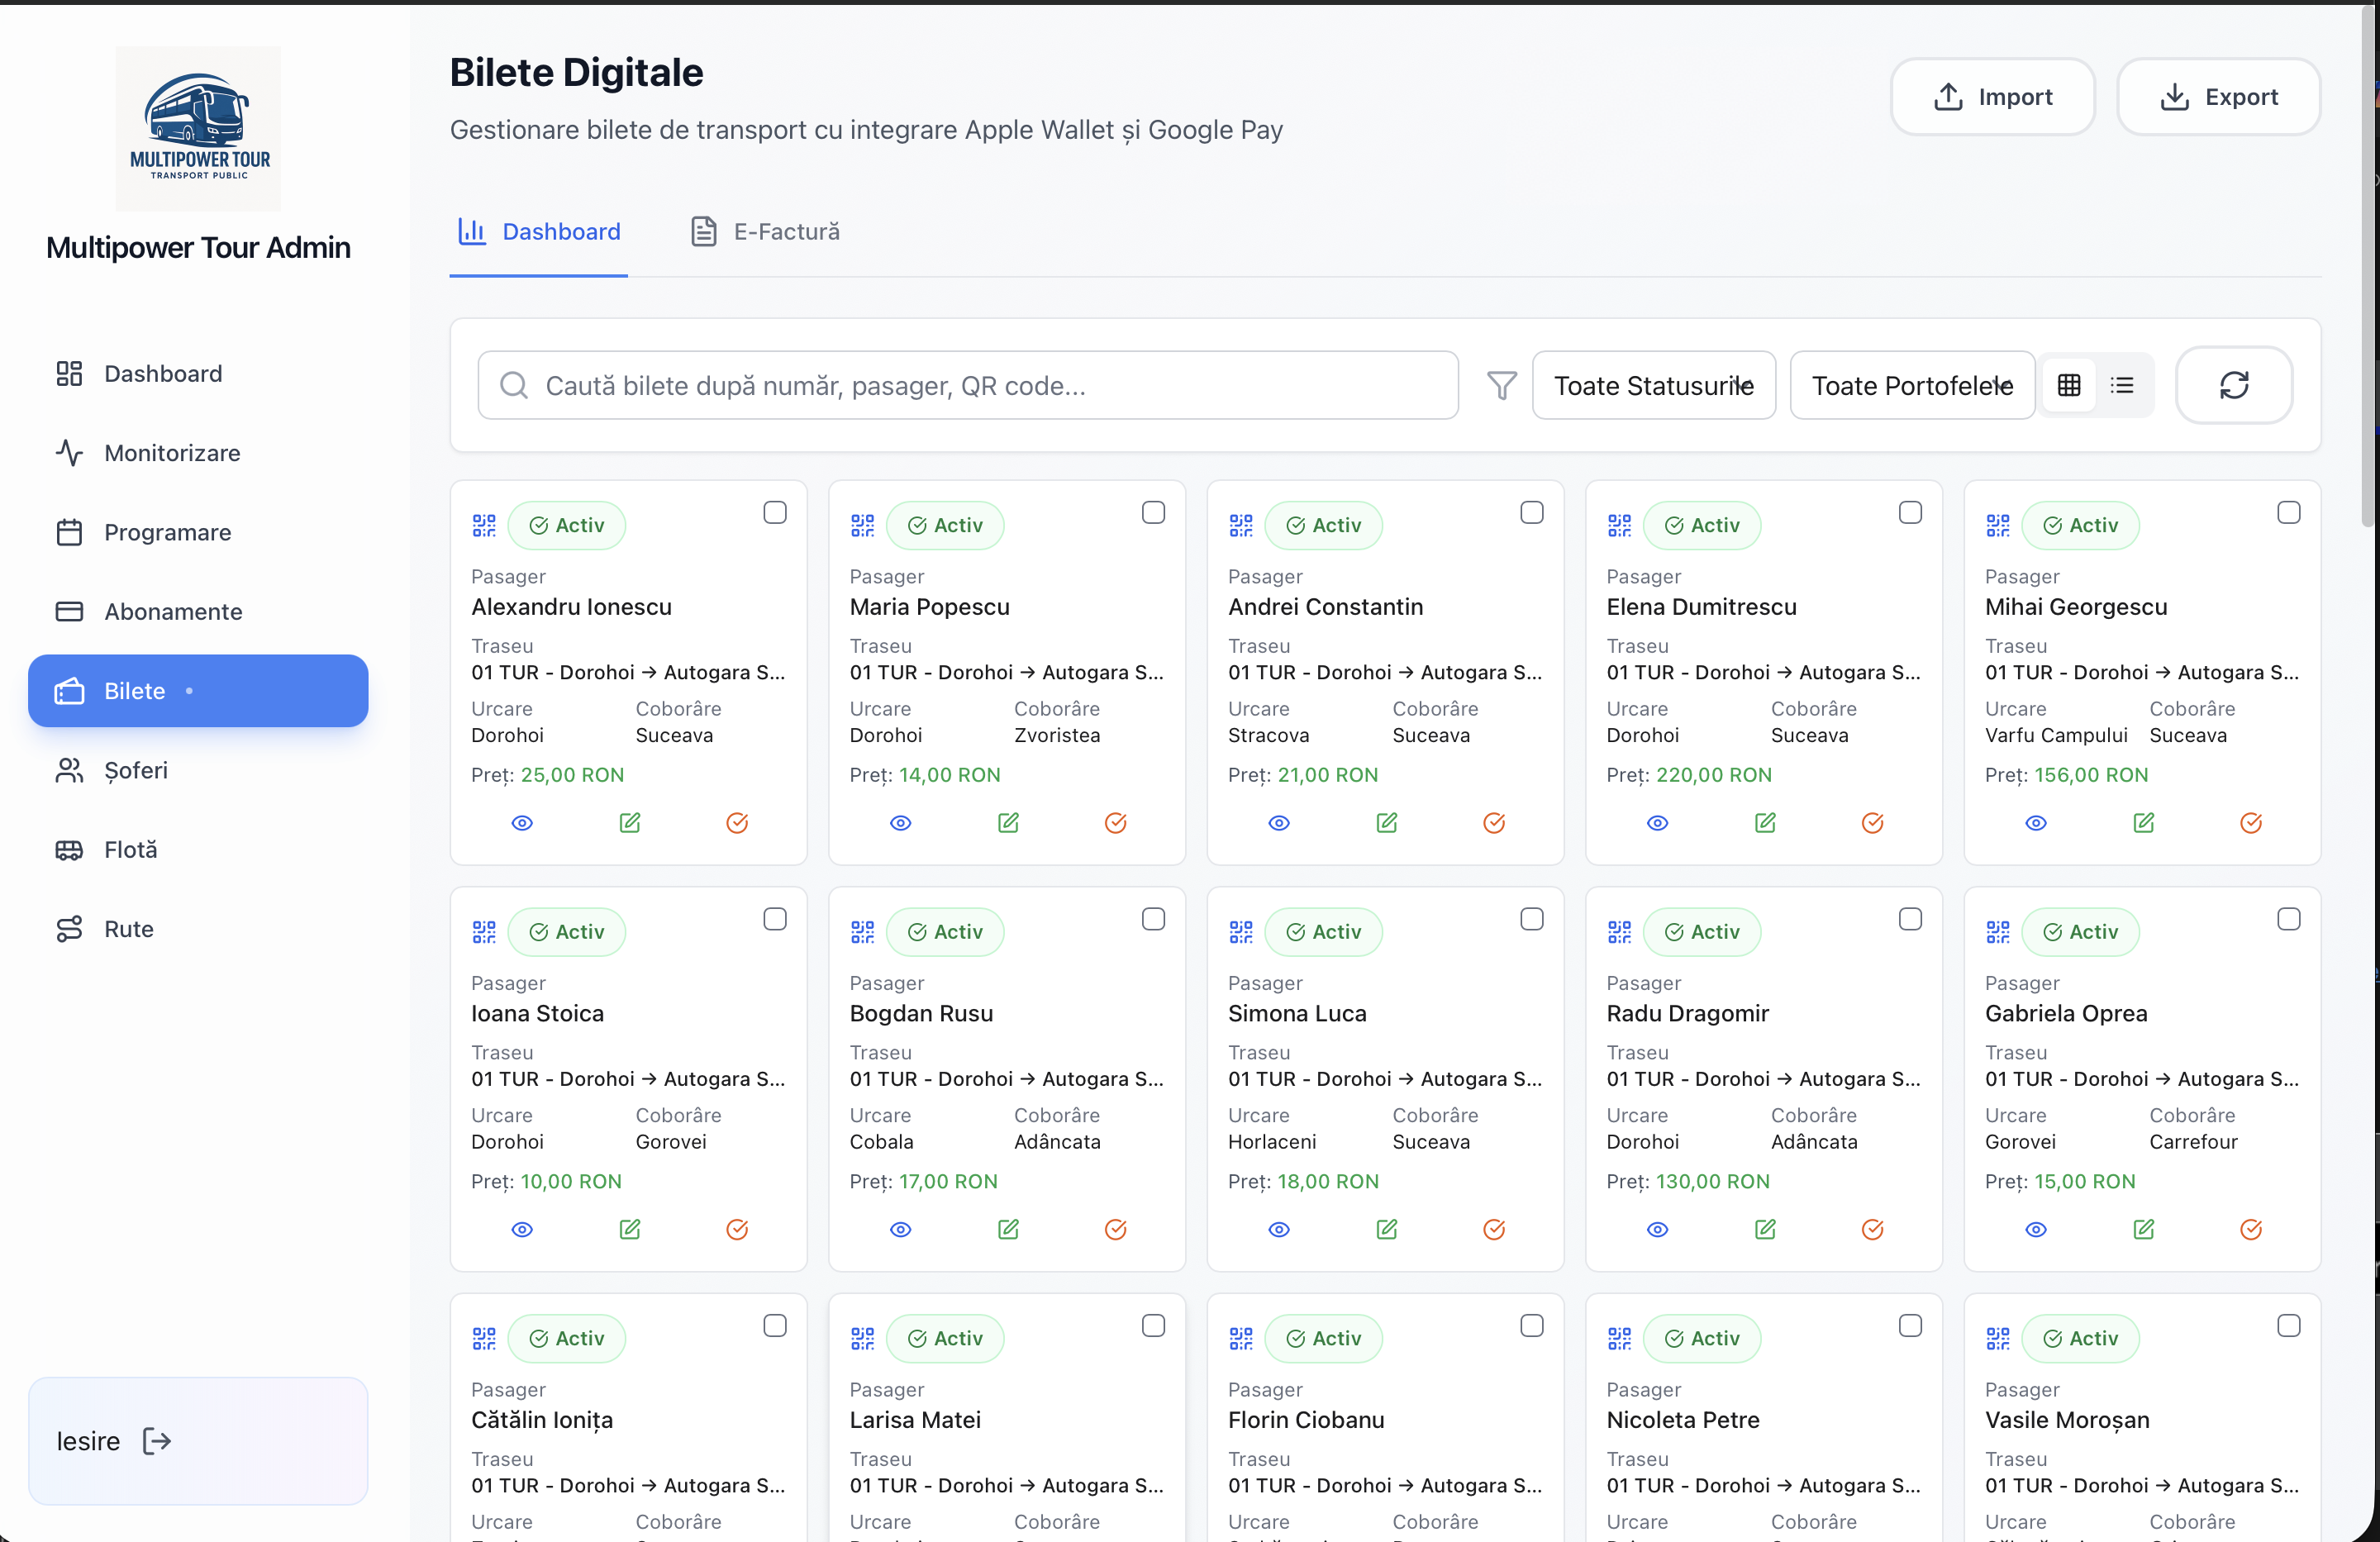
Task: Validate Andrei Constantin's ticket check icon
Action: tap(1494, 823)
